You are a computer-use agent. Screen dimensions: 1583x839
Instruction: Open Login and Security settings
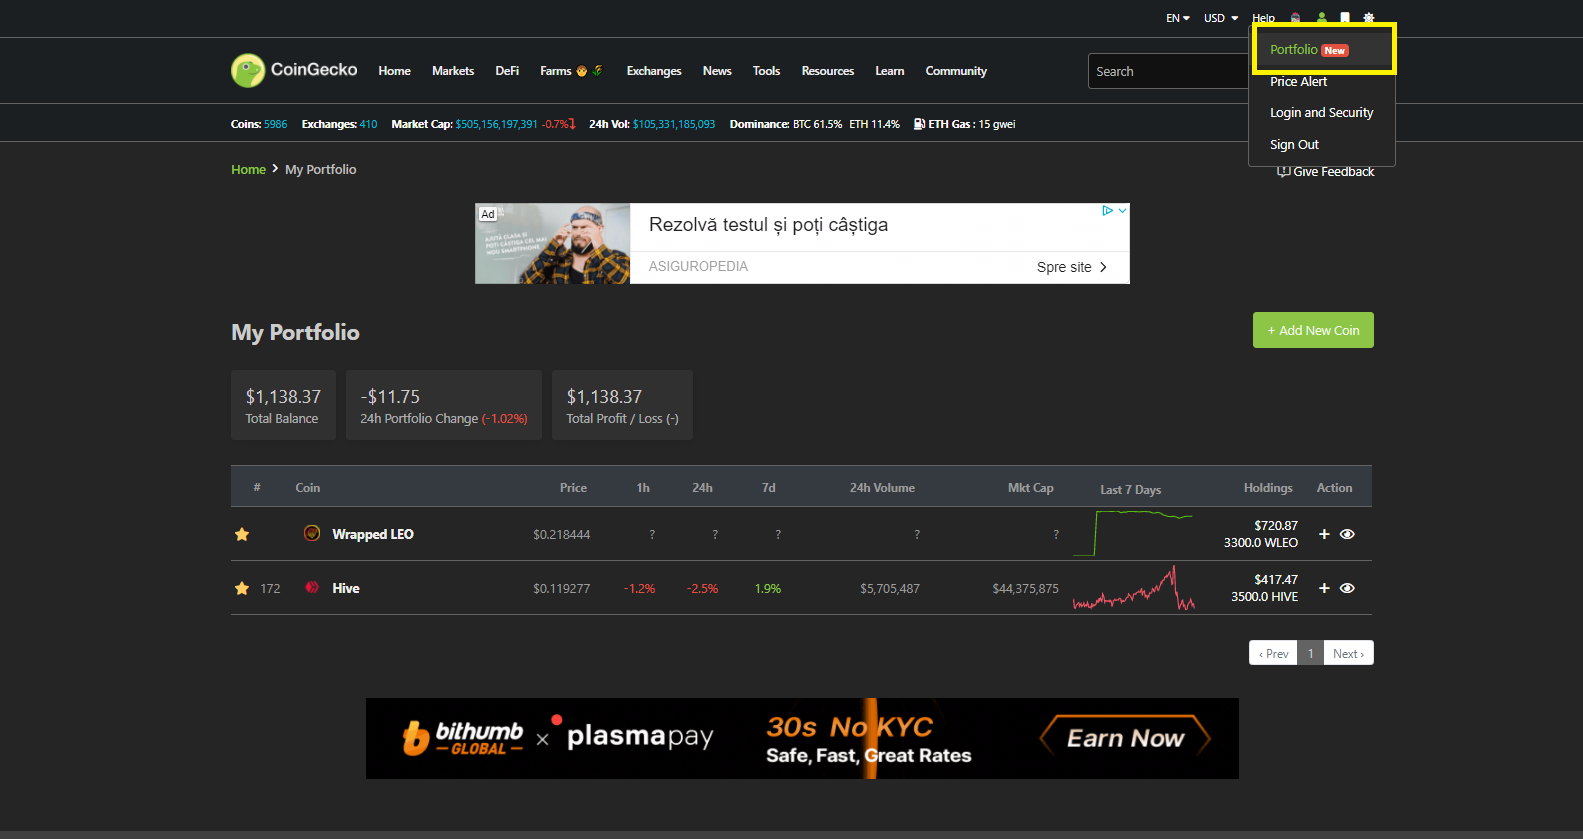click(1322, 113)
